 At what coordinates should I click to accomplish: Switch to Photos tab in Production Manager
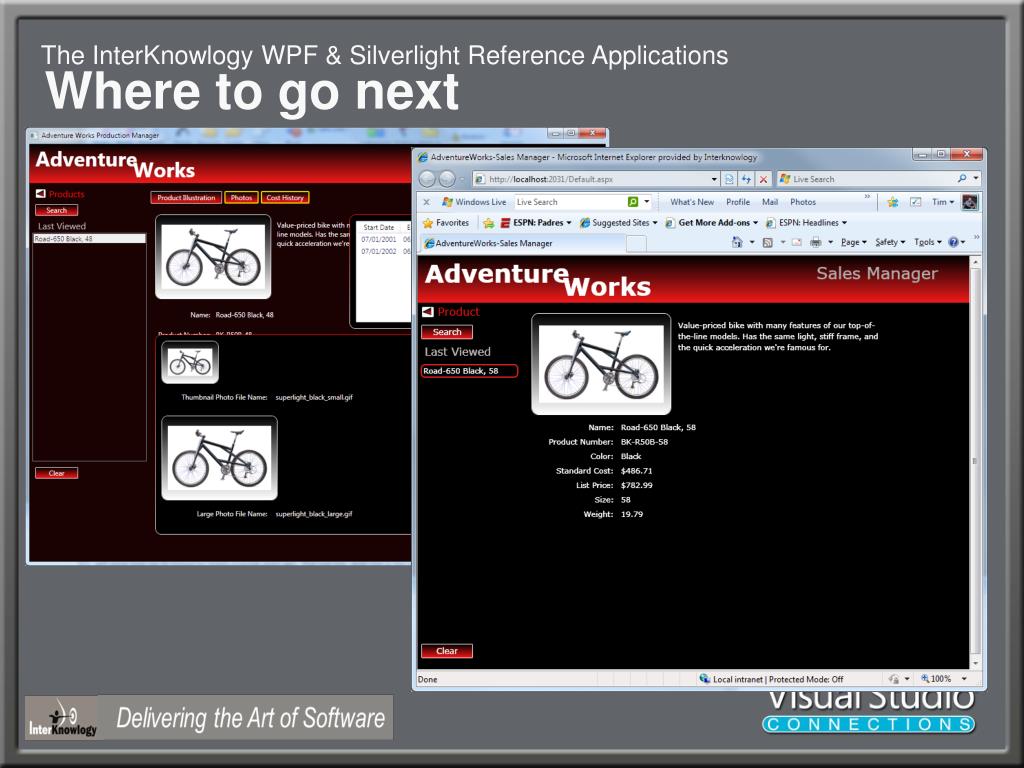tap(241, 197)
